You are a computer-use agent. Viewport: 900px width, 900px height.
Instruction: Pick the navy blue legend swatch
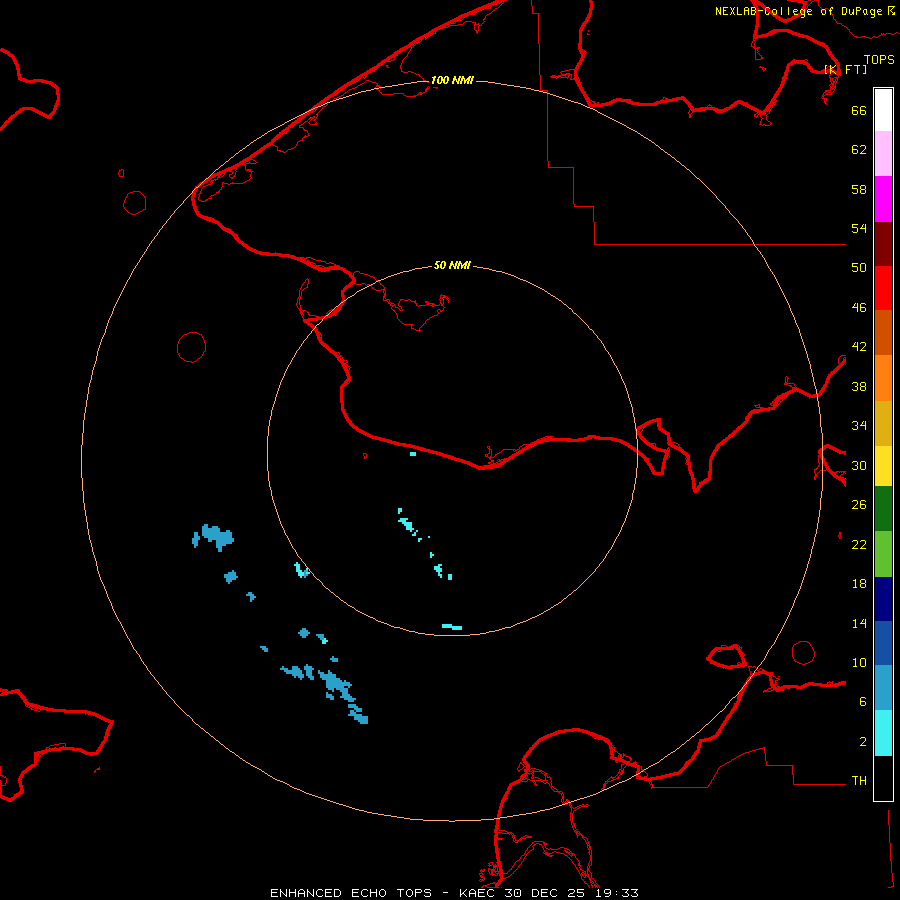(883, 599)
